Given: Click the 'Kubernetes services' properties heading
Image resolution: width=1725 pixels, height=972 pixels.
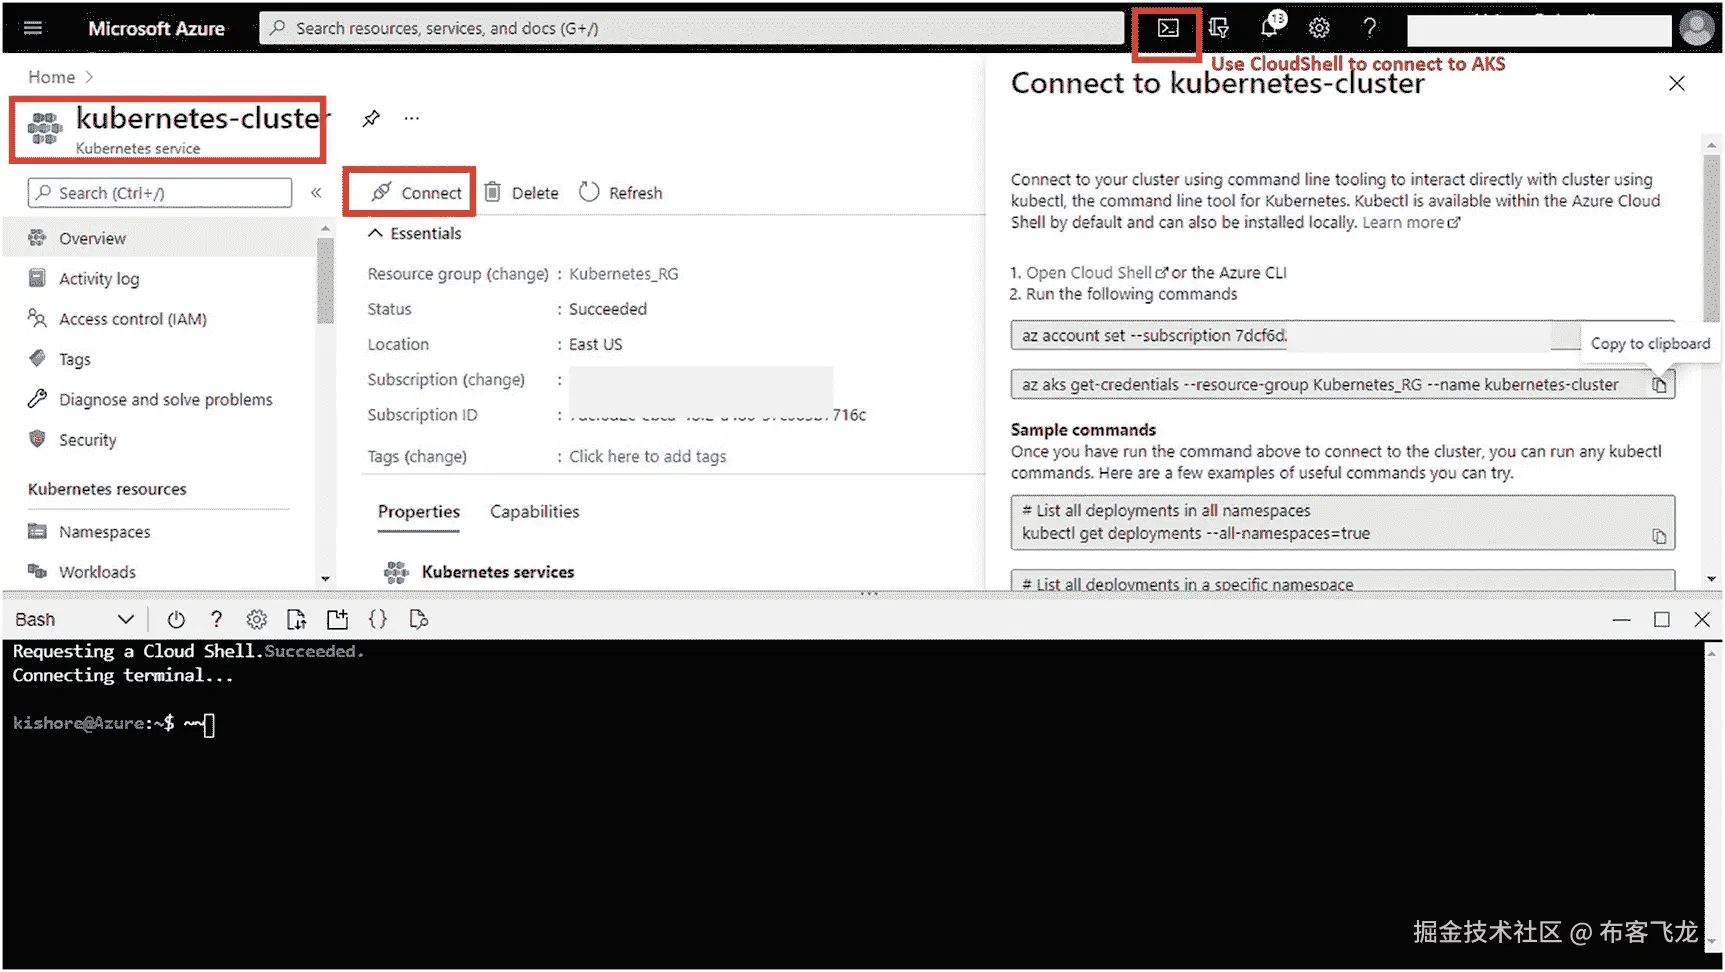Looking at the screenshot, I should pyautogui.click(x=498, y=572).
